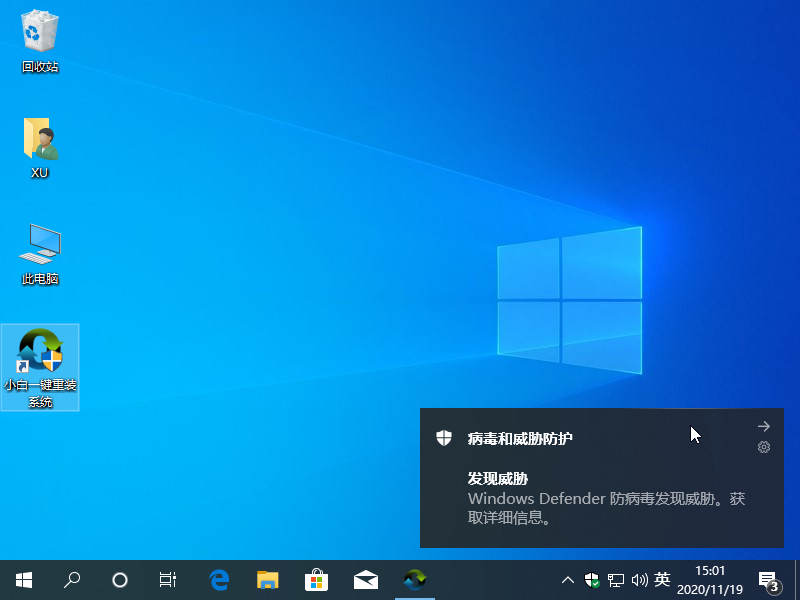The width and height of the screenshot is (800, 600).
Task: Dismiss notification with the arrow icon
Action: click(x=764, y=426)
